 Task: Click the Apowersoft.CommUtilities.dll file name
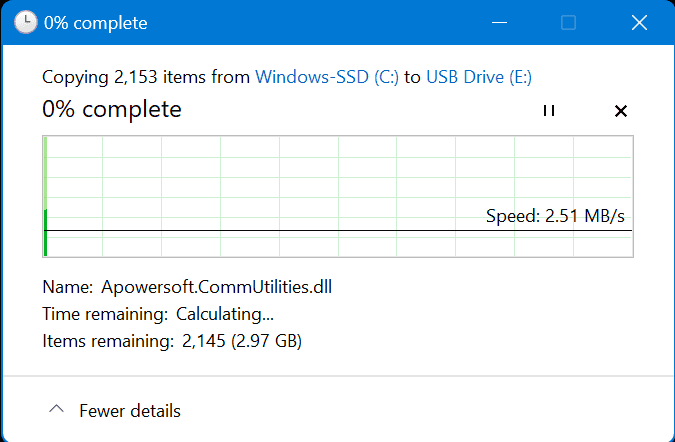click(x=216, y=288)
